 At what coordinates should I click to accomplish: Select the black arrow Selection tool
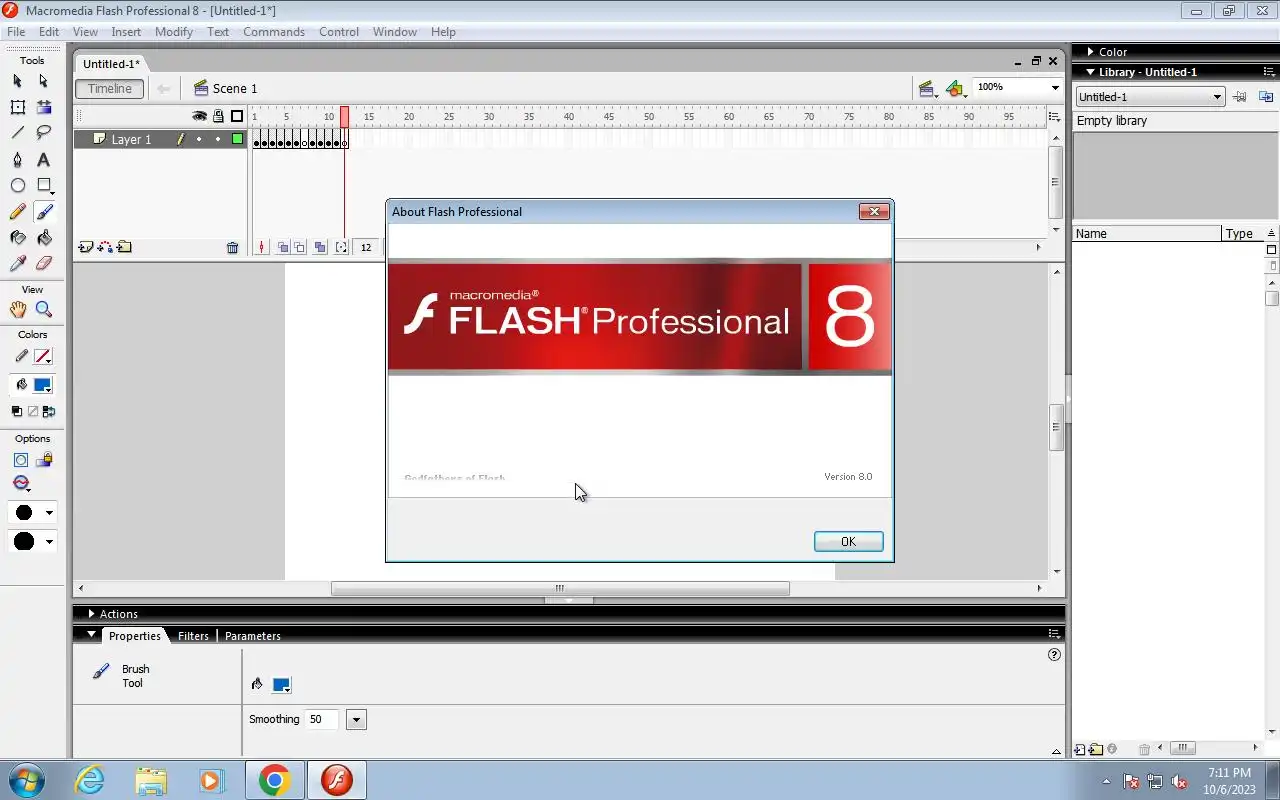click(18, 81)
